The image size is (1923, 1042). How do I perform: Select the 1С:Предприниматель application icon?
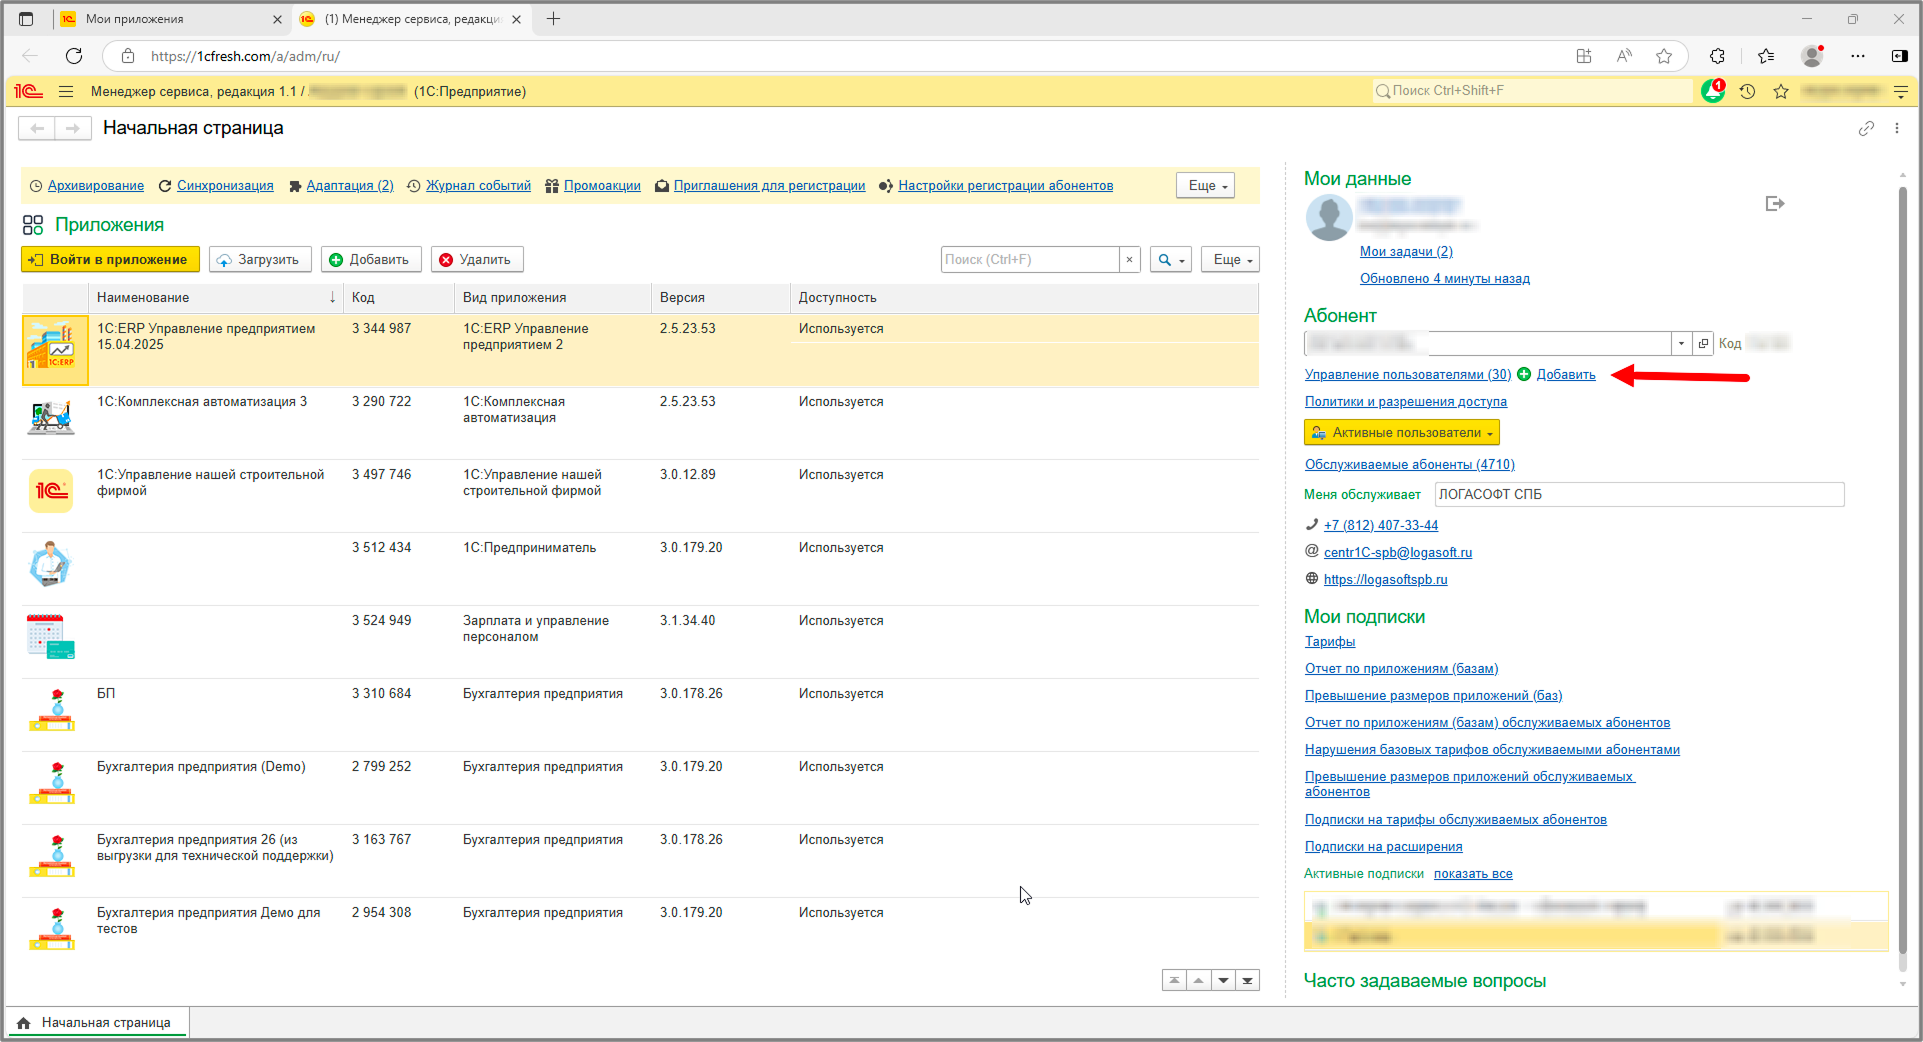click(51, 564)
